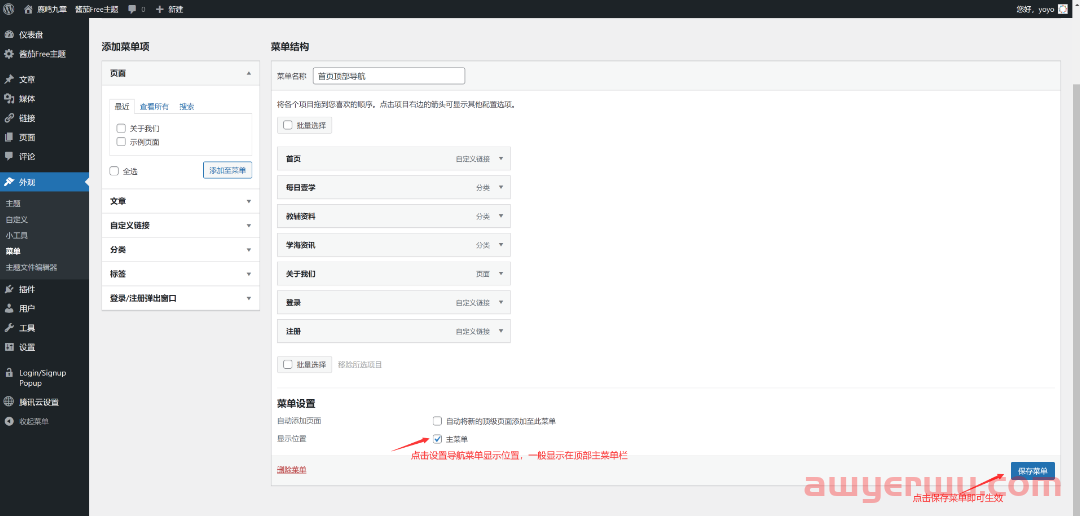The width and height of the screenshot is (1080, 516).
Task: Expand the 登录 menu item arrow
Action: tap(501, 302)
